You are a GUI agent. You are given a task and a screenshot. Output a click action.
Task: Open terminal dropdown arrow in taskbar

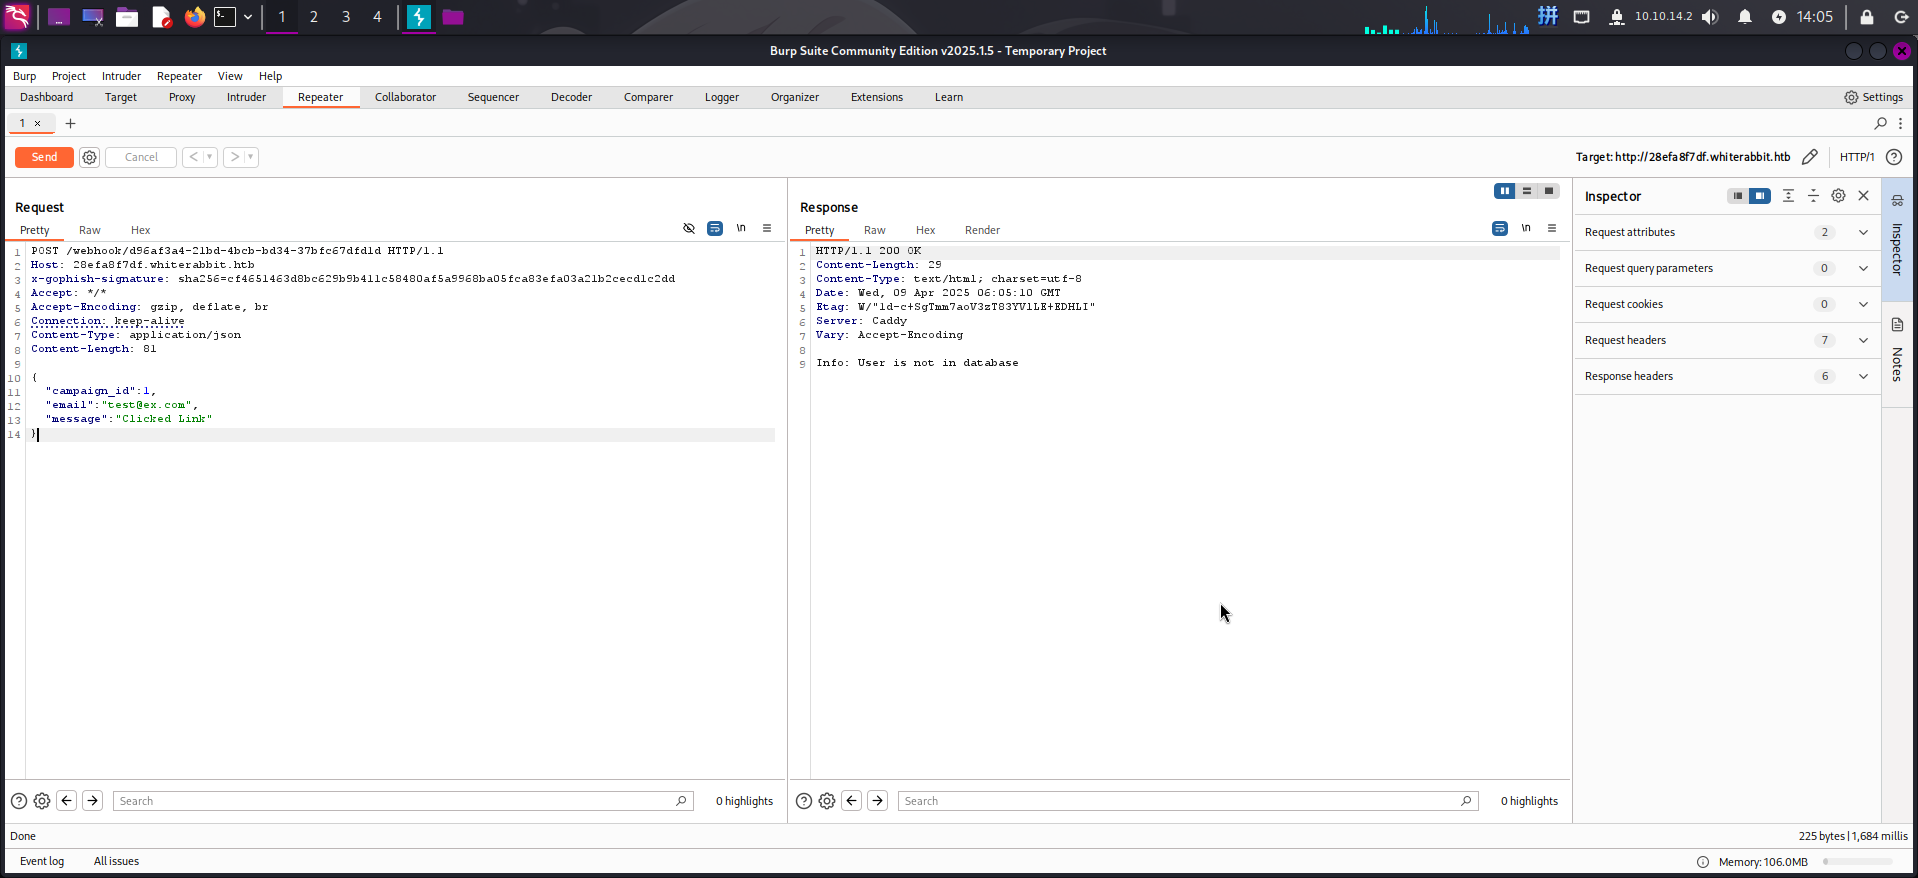248,17
